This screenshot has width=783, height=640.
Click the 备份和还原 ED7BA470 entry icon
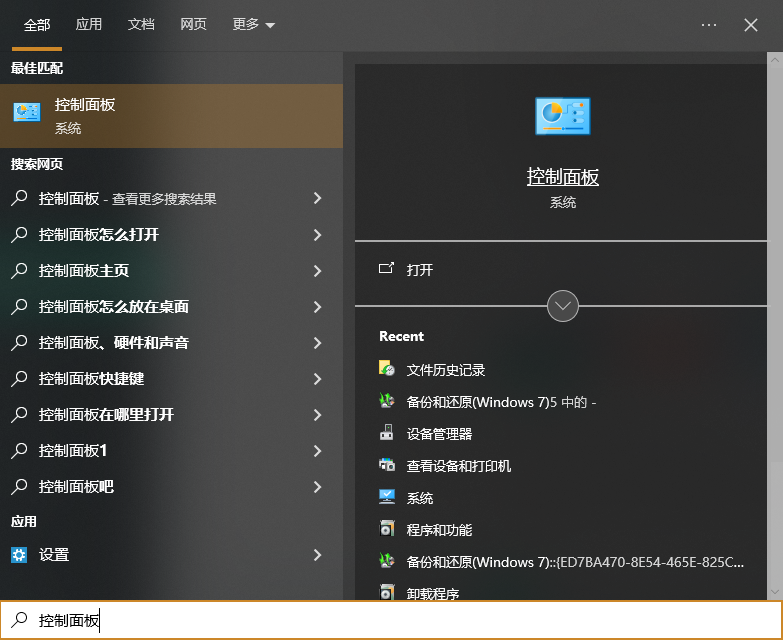387,561
